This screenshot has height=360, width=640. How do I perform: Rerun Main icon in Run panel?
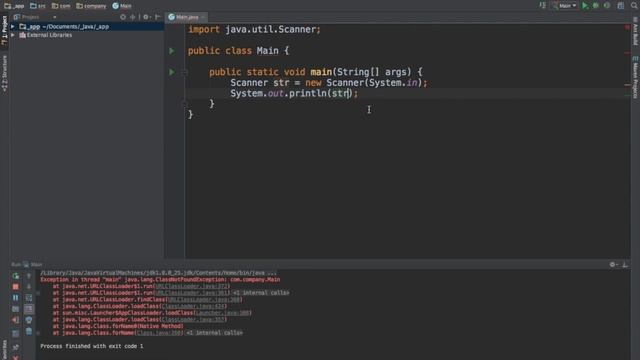point(16,276)
